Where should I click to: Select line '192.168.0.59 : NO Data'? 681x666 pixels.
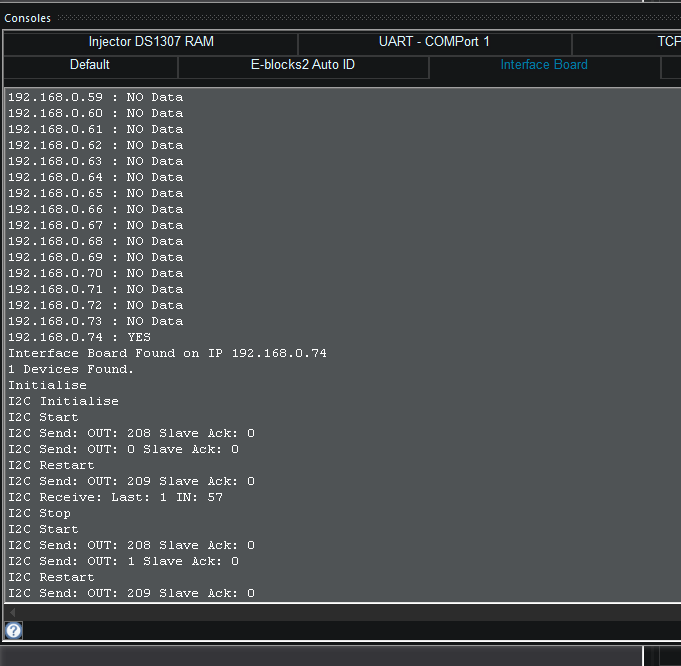(96, 97)
